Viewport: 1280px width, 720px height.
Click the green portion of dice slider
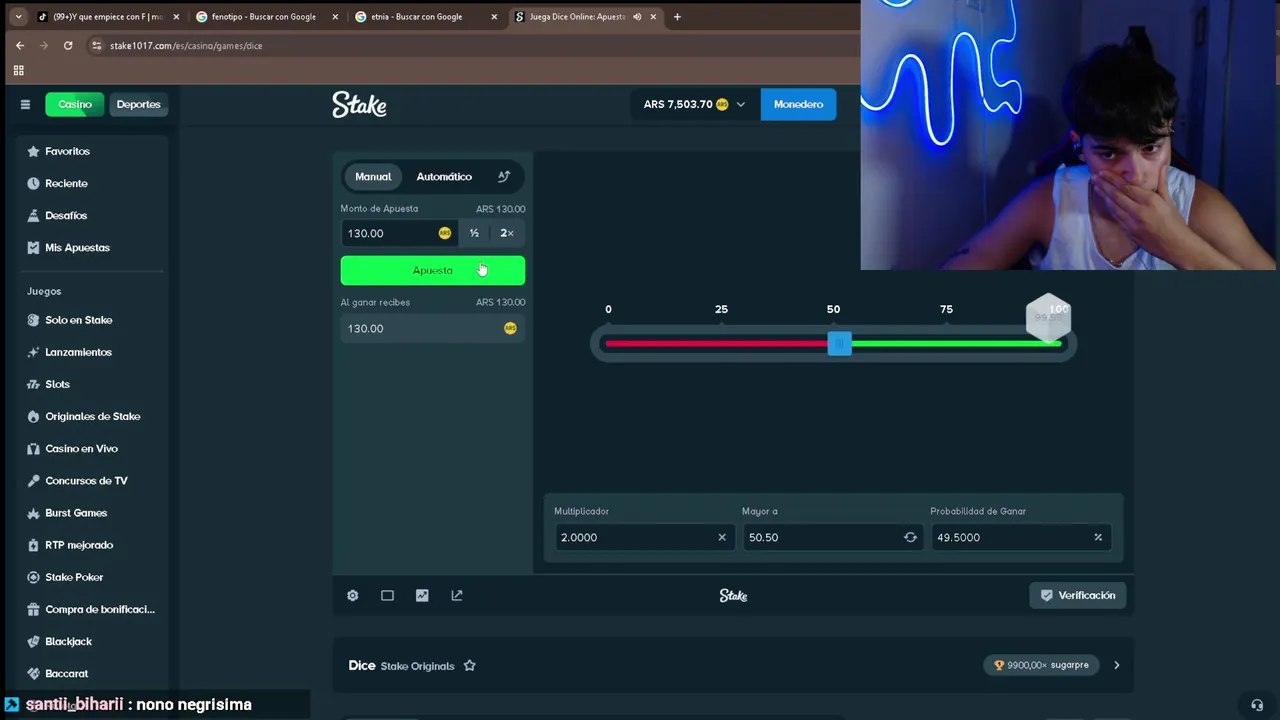coord(956,343)
